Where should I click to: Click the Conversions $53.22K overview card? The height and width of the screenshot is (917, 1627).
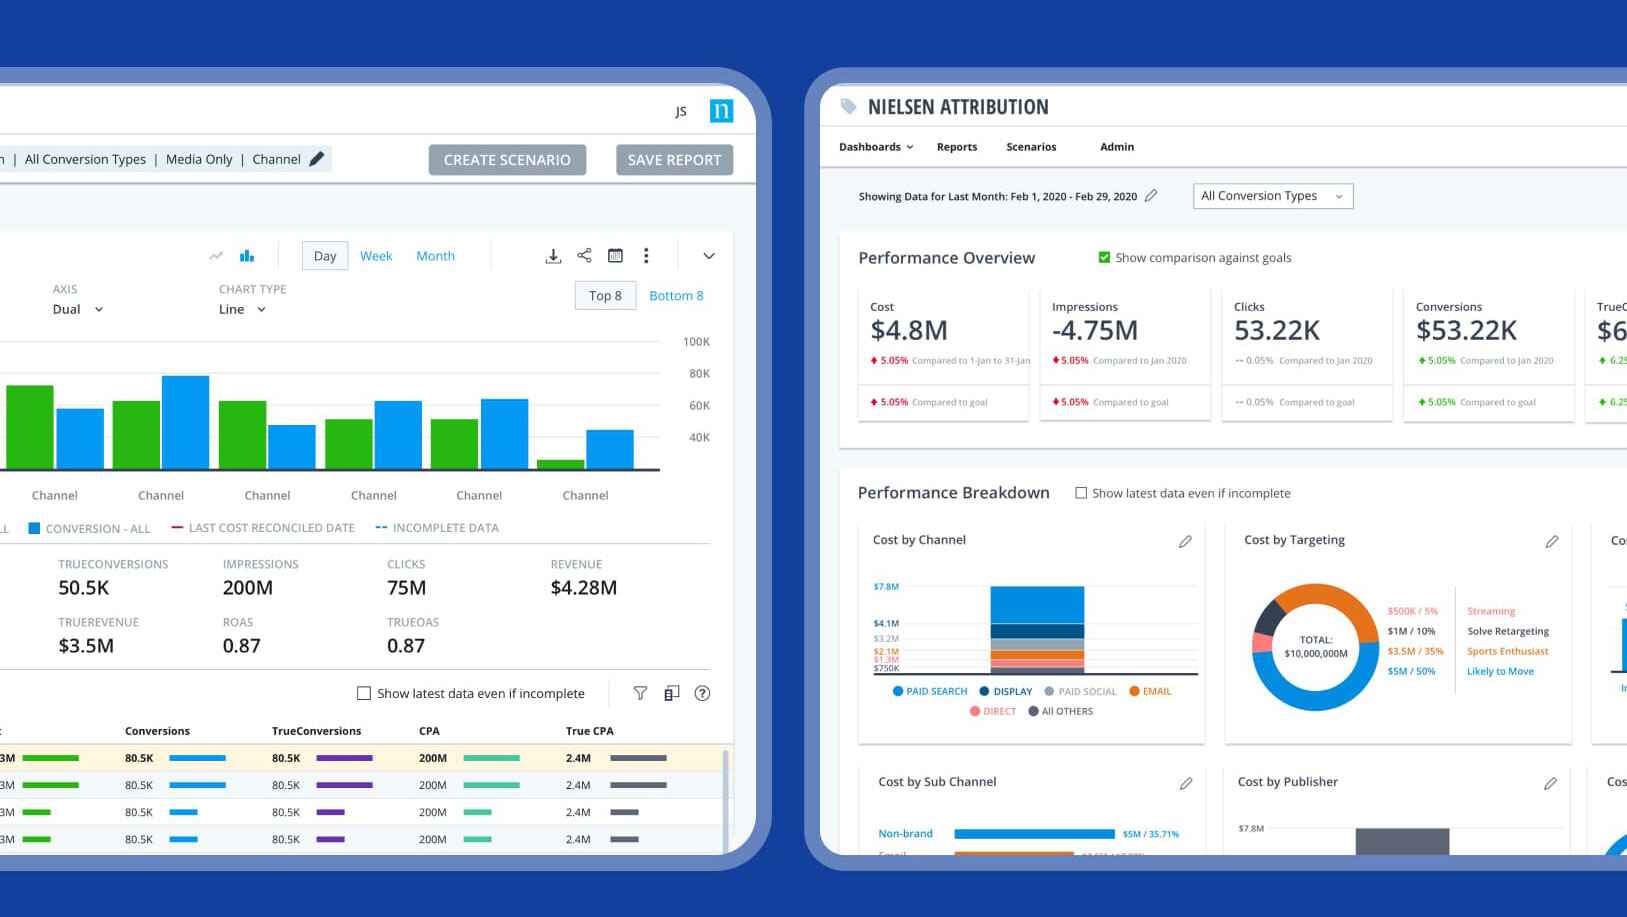pos(1489,354)
